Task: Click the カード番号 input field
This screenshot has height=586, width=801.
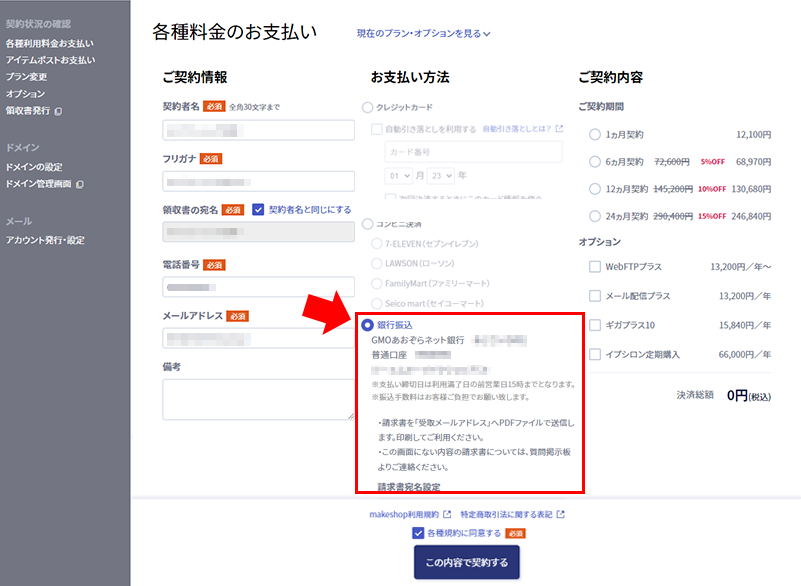Action: pyautogui.click(x=475, y=152)
